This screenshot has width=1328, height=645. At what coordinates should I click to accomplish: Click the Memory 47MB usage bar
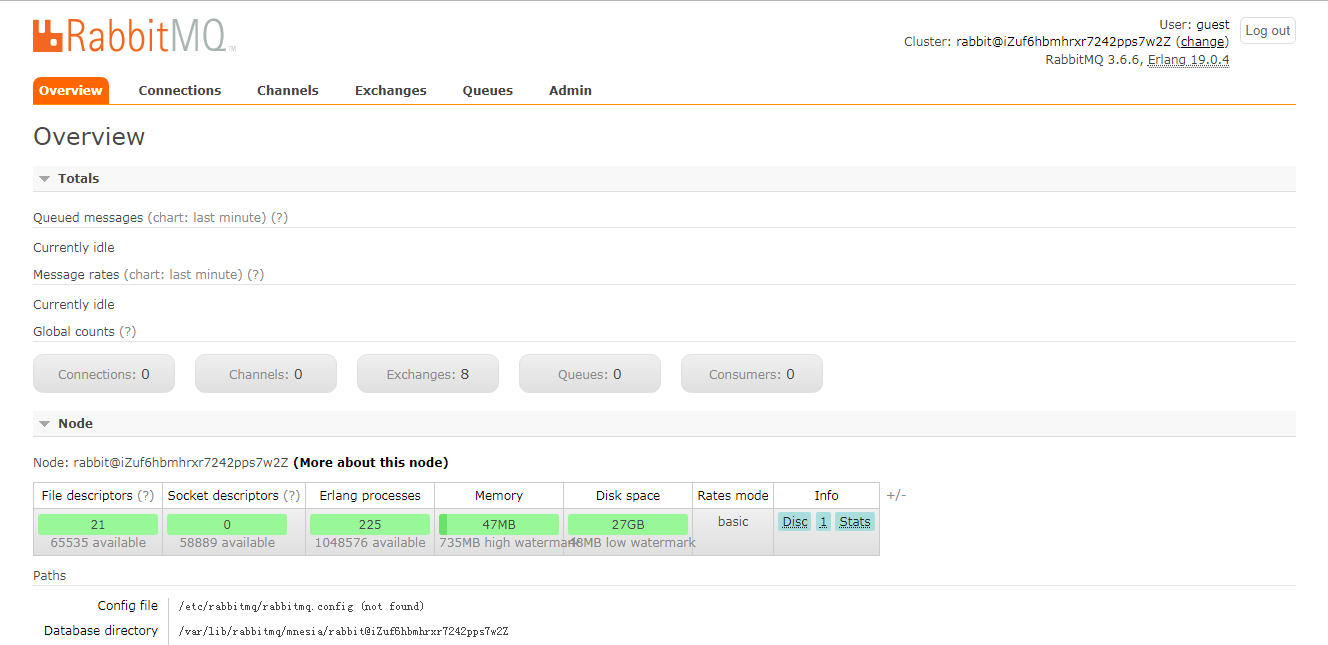(x=499, y=524)
